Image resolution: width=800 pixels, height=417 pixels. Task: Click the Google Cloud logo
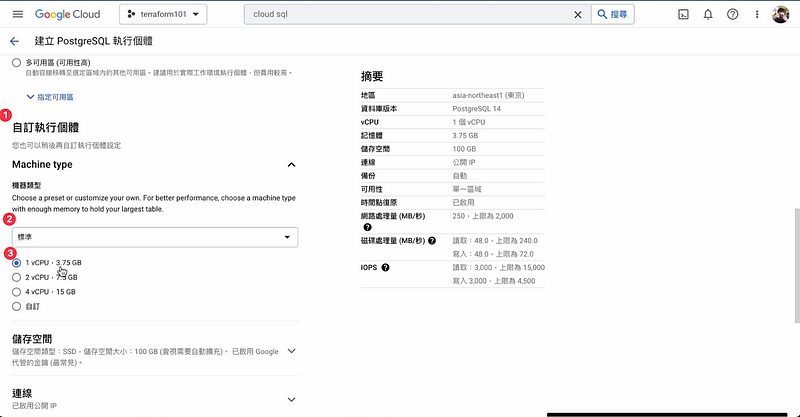pos(67,14)
